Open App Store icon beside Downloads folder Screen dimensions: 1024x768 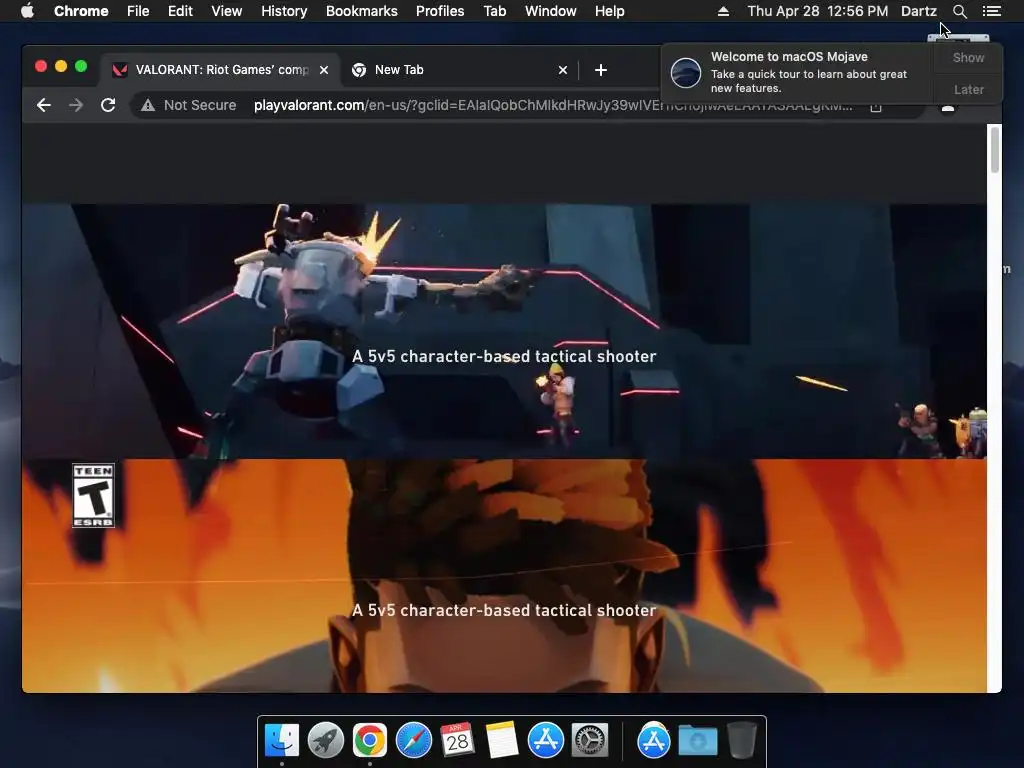pos(654,740)
